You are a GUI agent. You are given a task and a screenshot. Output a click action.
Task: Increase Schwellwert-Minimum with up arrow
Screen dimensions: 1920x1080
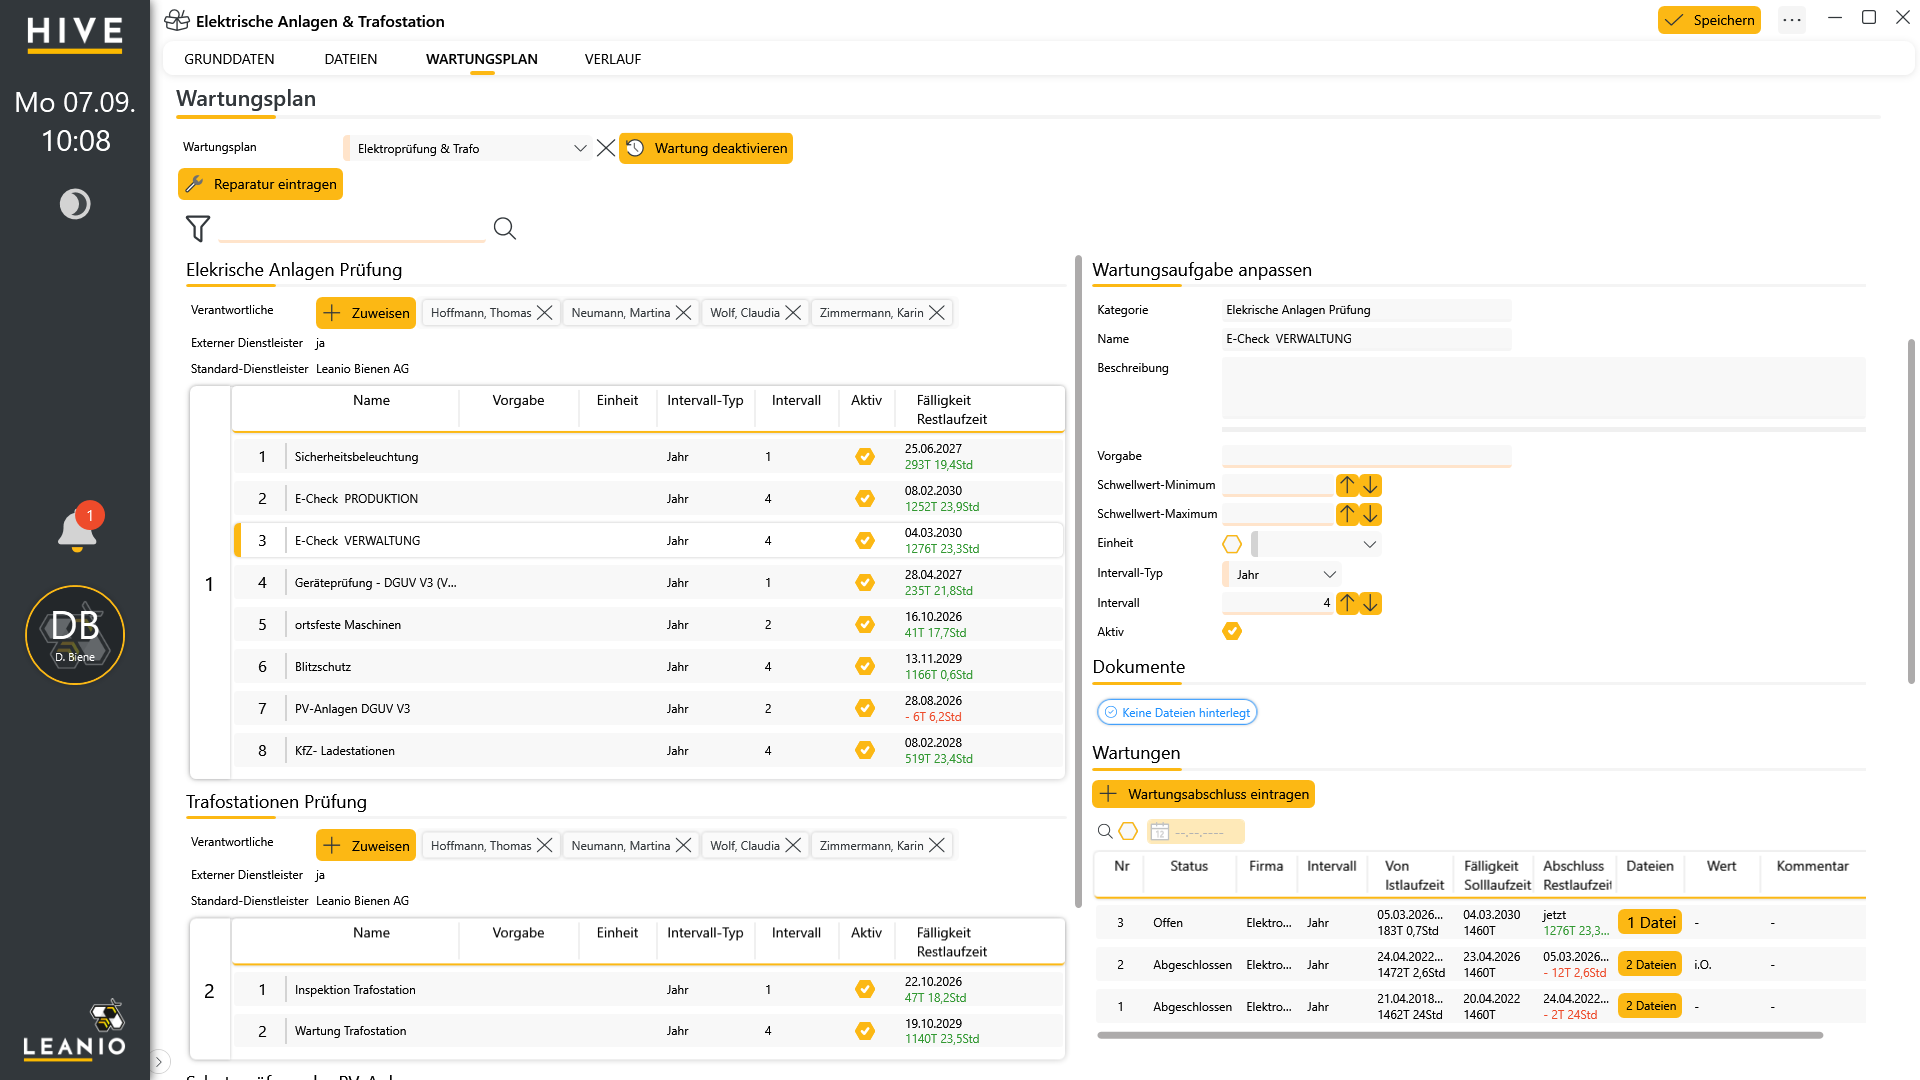tap(1347, 485)
